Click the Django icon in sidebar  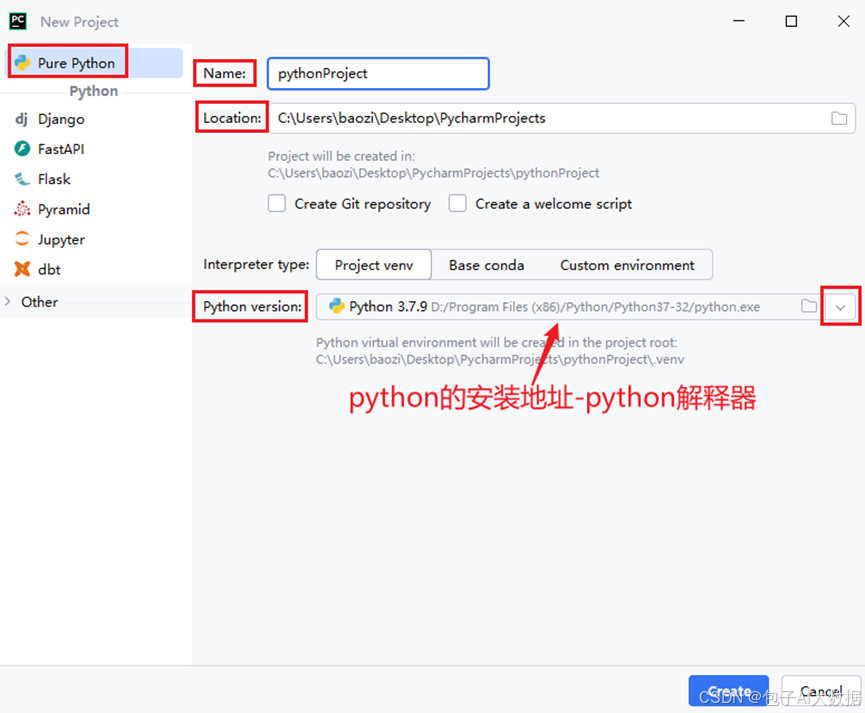point(21,119)
